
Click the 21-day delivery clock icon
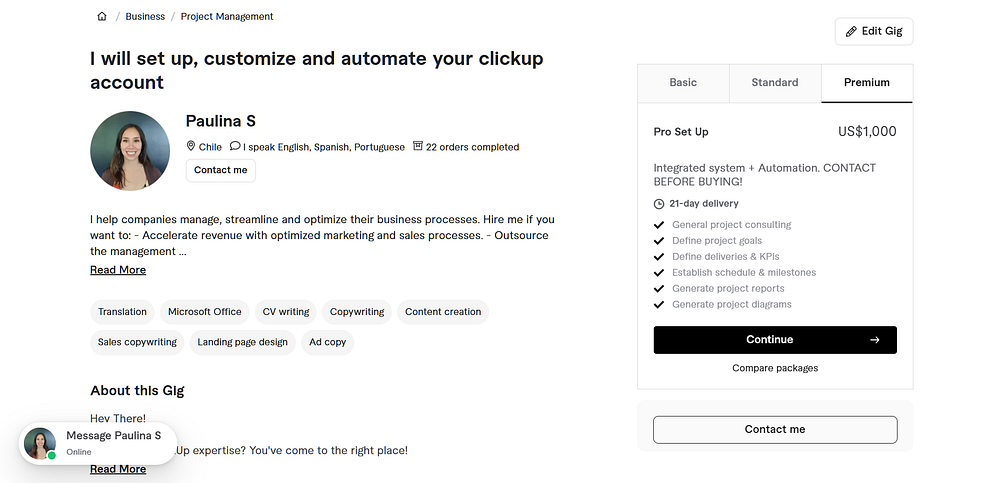[x=659, y=204]
